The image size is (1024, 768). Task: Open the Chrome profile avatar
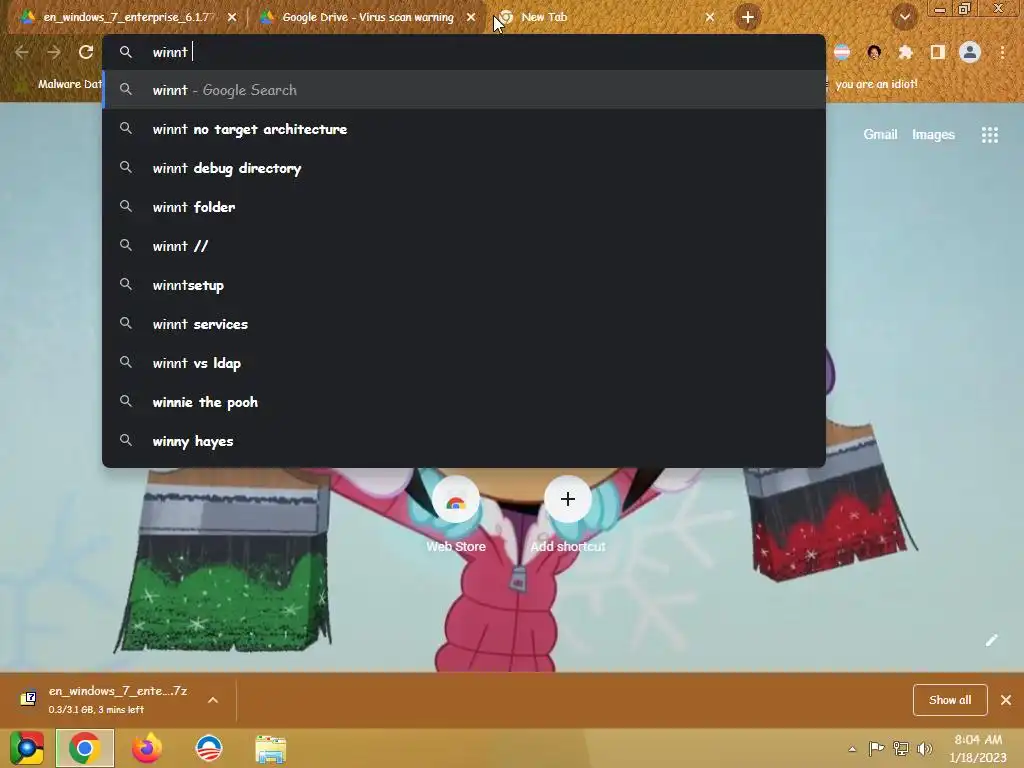[970, 52]
